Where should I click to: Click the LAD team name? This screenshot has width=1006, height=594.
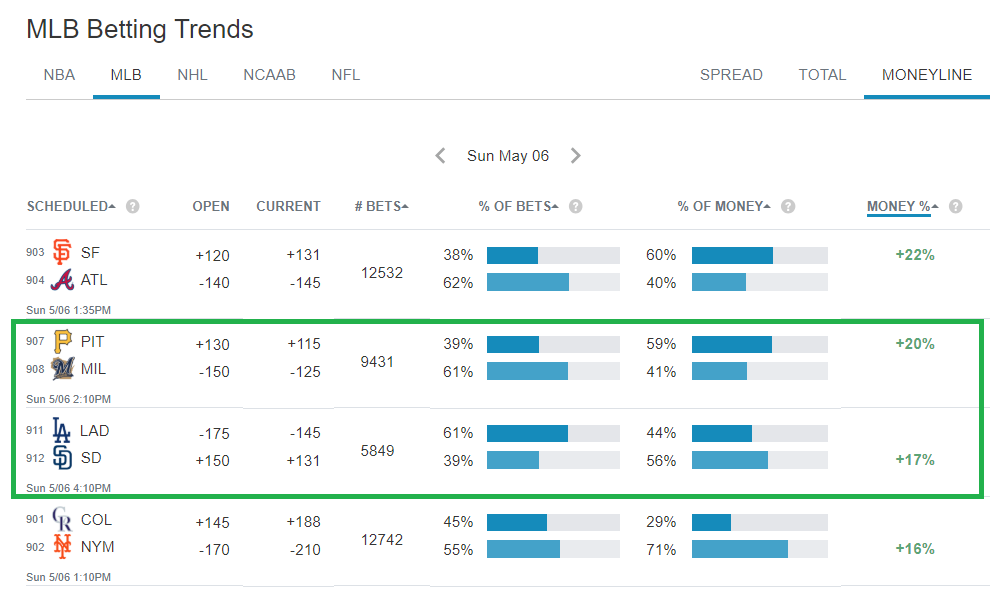[94, 431]
